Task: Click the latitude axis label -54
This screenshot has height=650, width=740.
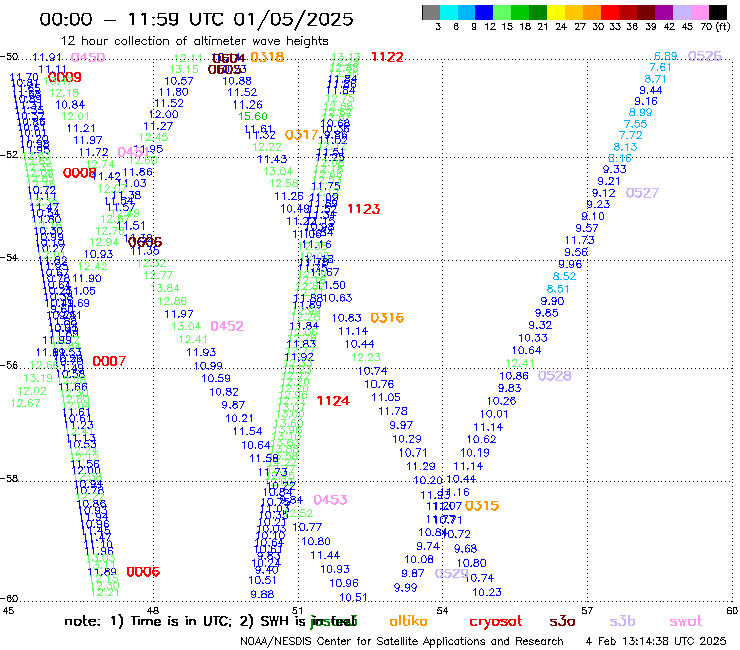Action: 9,257
